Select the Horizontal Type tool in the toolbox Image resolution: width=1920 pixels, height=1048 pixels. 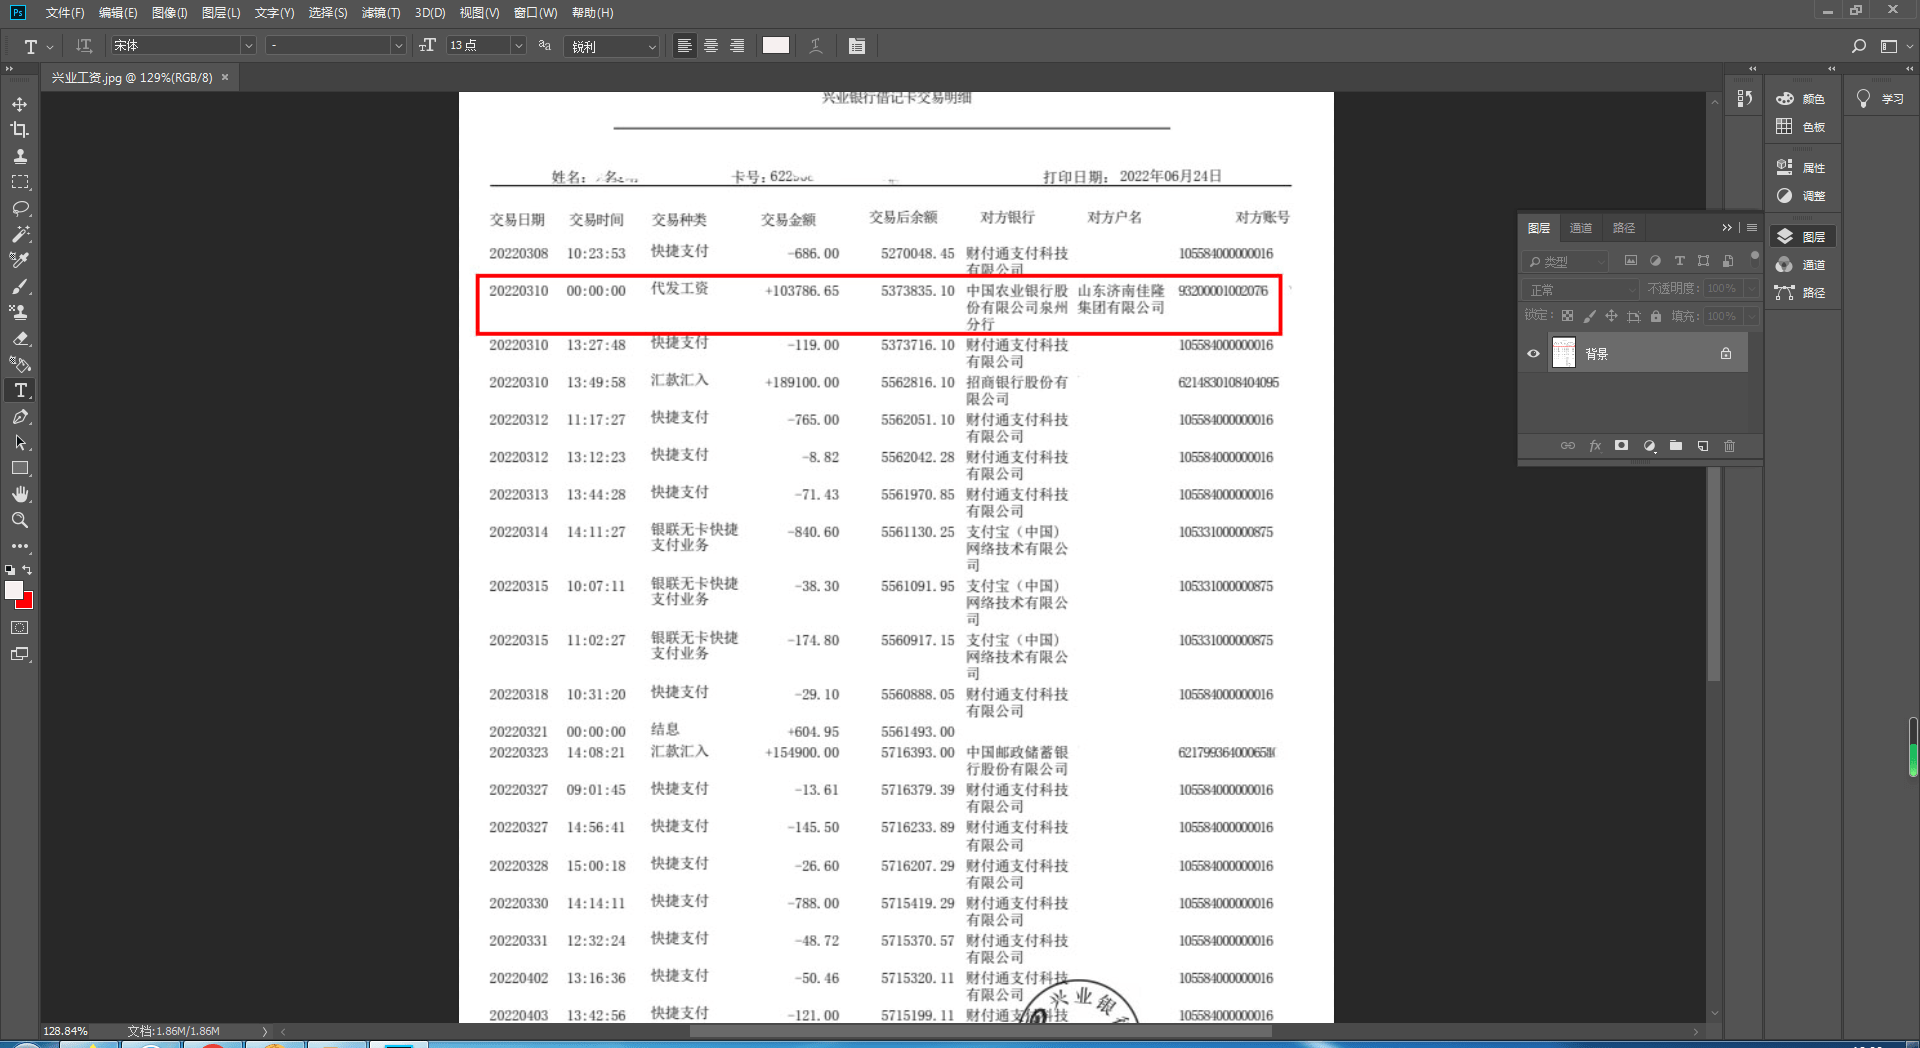(20, 390)
